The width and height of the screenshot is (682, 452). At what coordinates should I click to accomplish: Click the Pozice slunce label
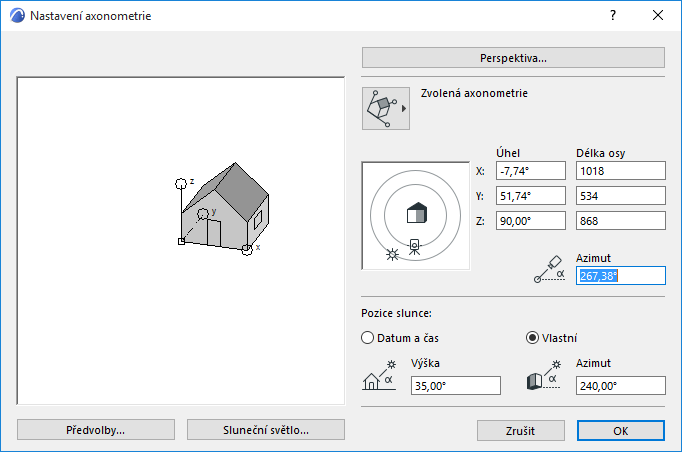[x=396, y=313]
